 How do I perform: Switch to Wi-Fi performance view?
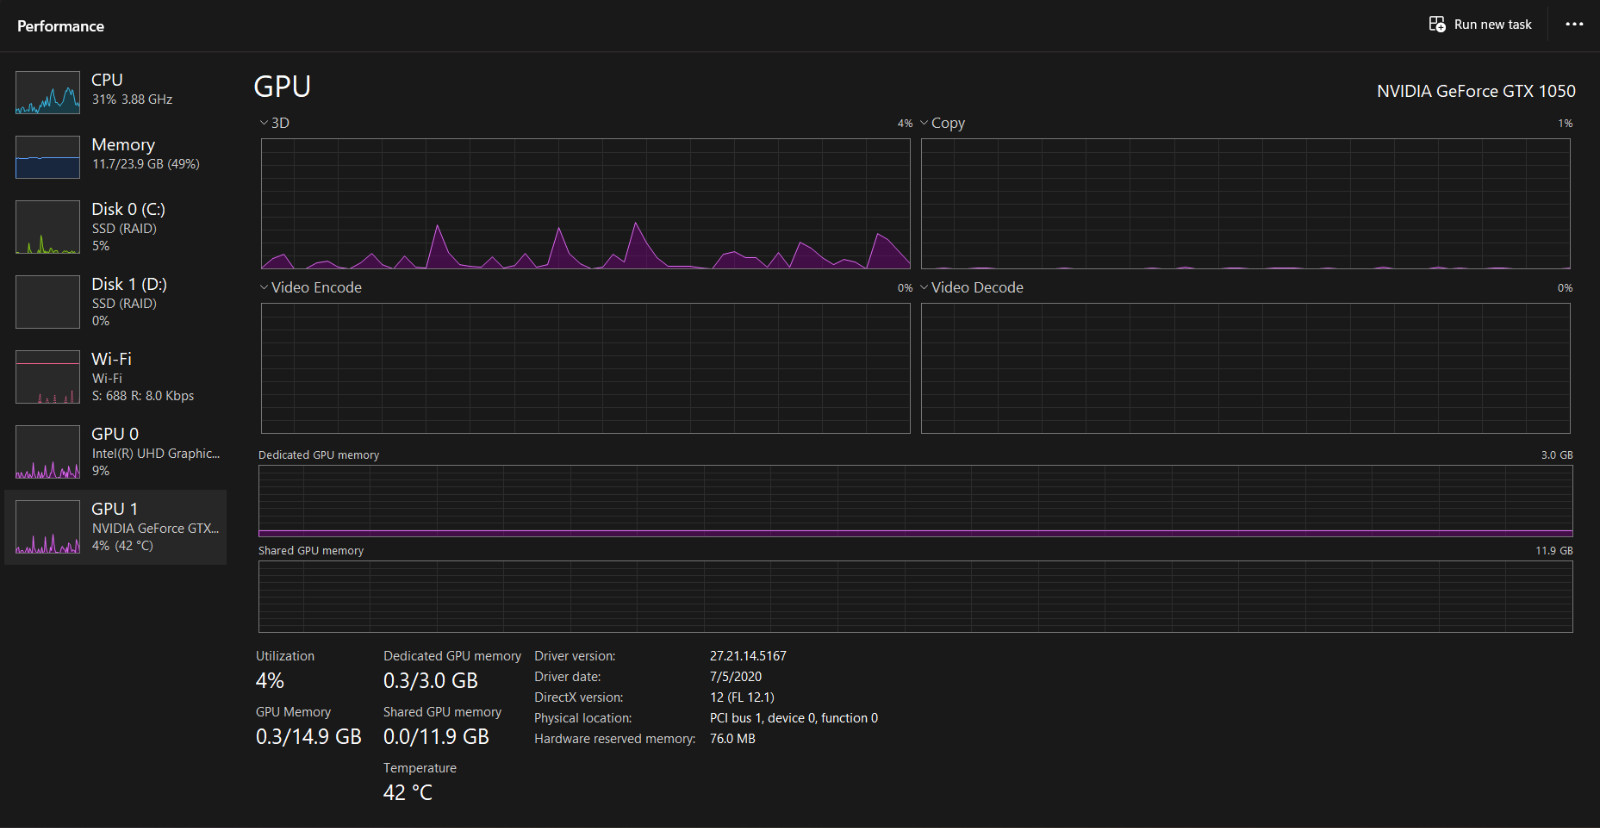[x=116, y=377]
